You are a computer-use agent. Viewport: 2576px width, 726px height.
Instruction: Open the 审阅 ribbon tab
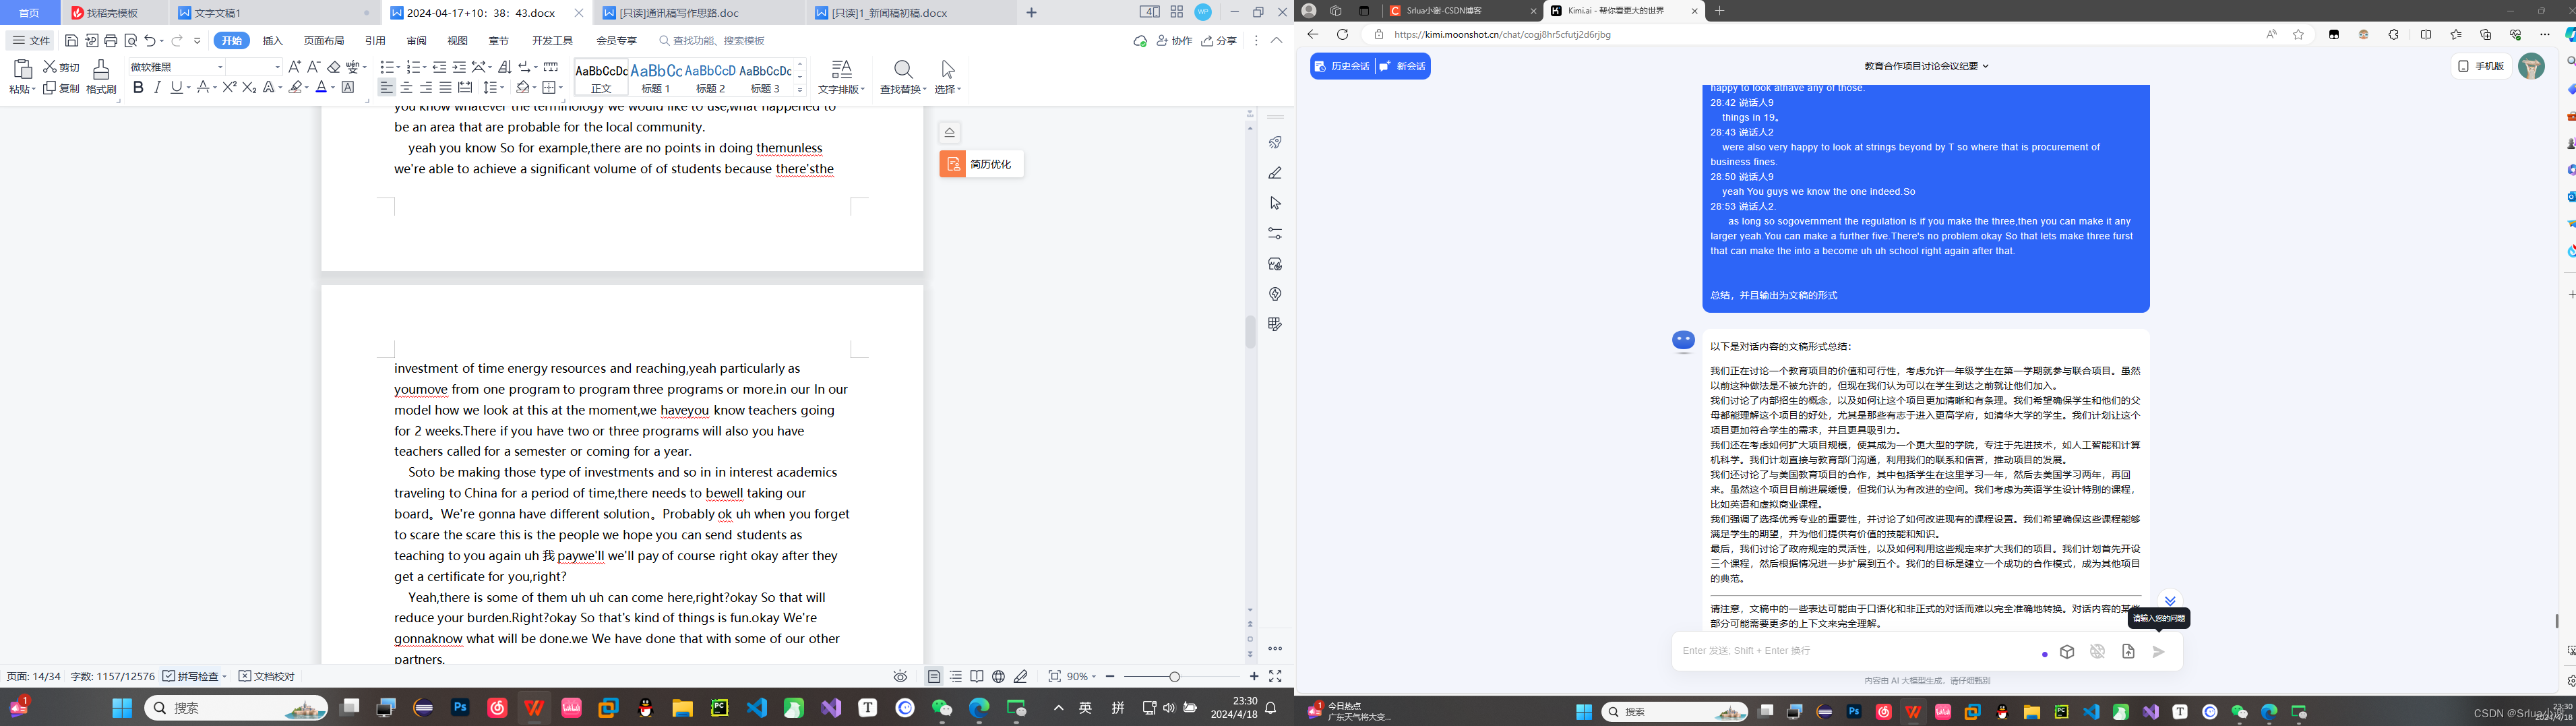(x=417, y=41)
